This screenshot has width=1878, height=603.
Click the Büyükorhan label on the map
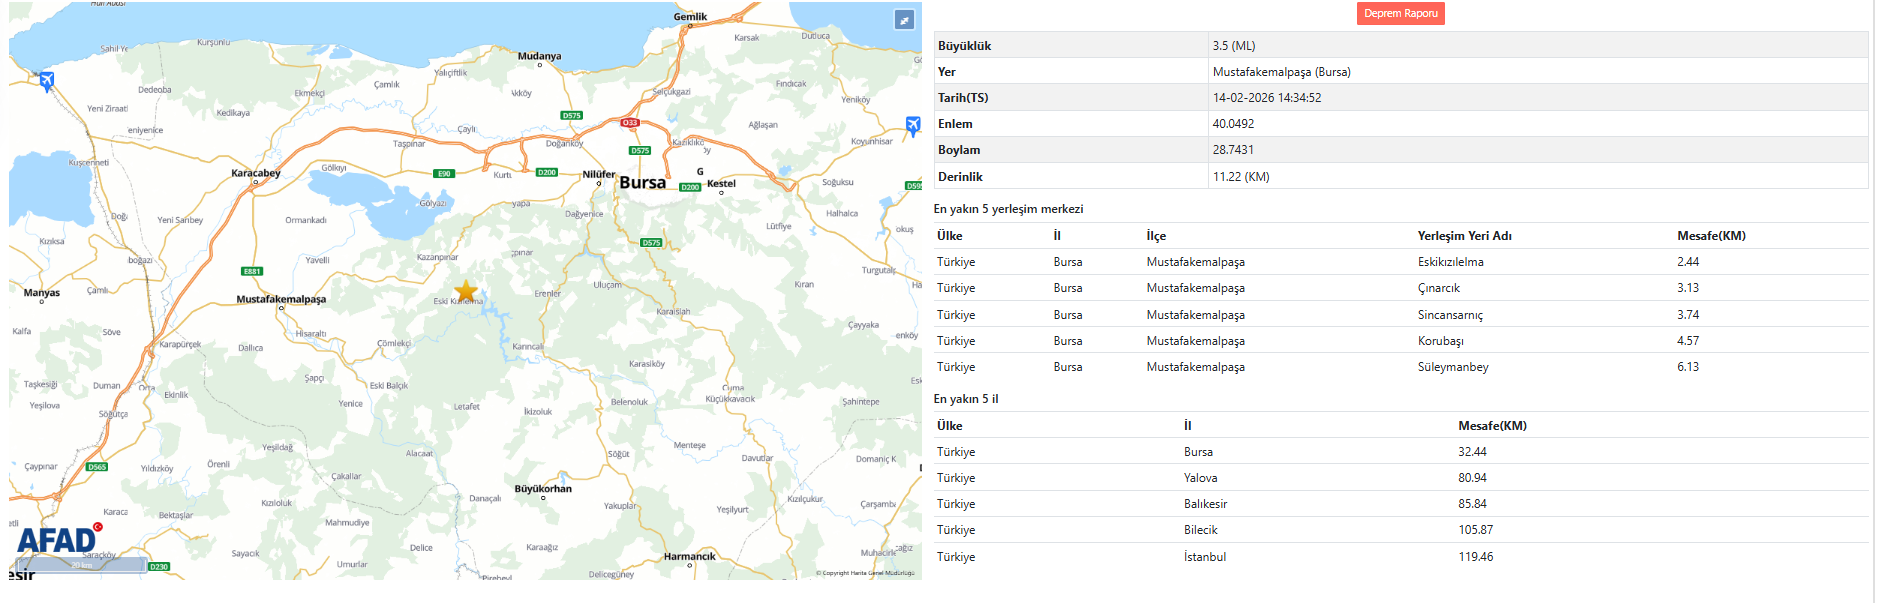543,489
